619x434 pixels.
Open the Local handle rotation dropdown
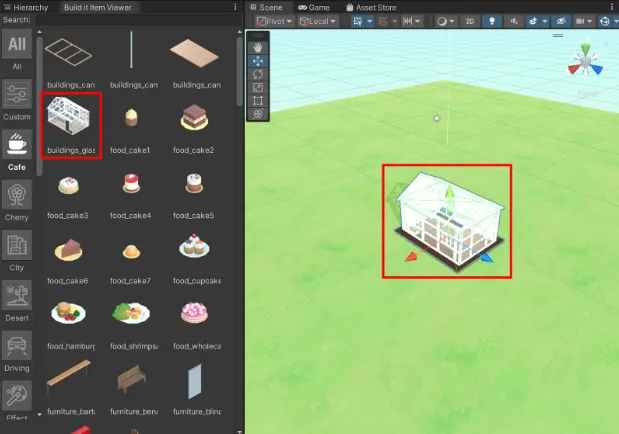click(318, 21)
